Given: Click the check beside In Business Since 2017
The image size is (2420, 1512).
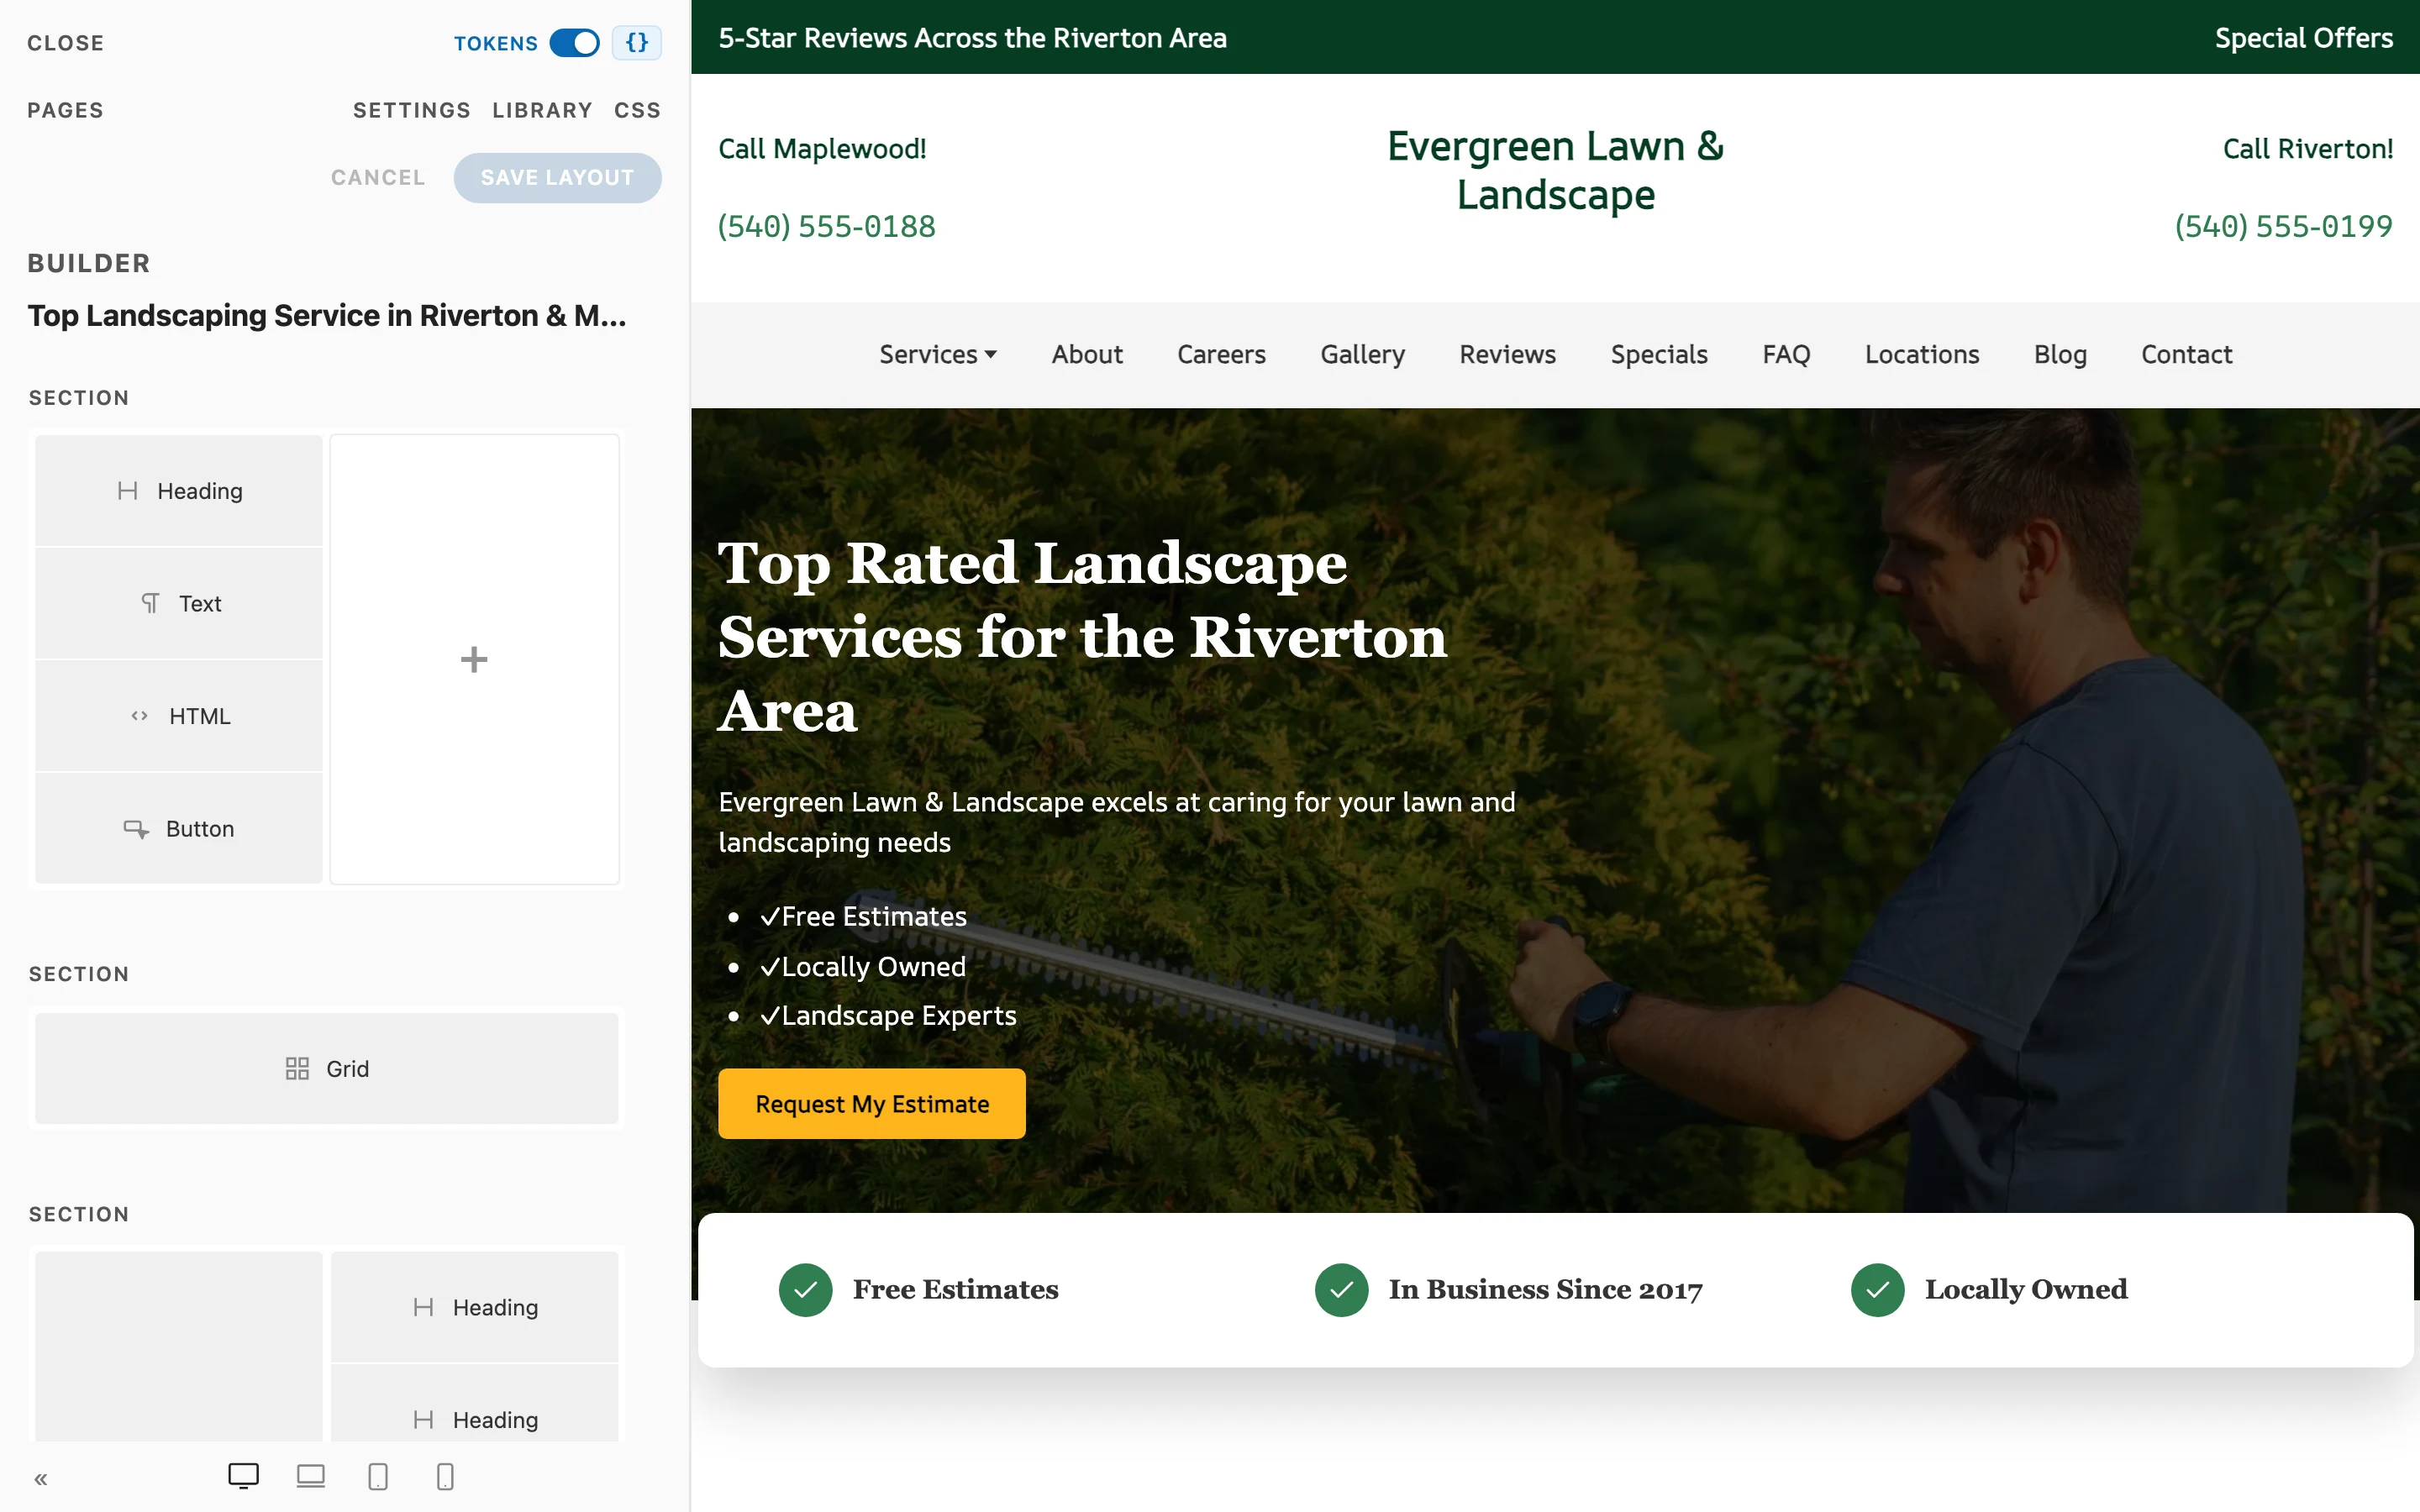Looking at the screenshot, I should click(x=1342, y=1290).
